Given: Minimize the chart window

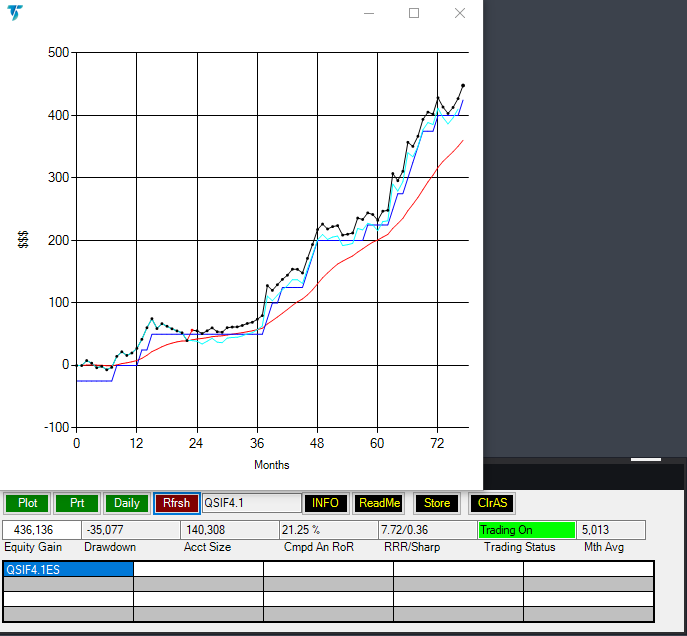Looking at the screenshot, I should (x=368, y=13).
